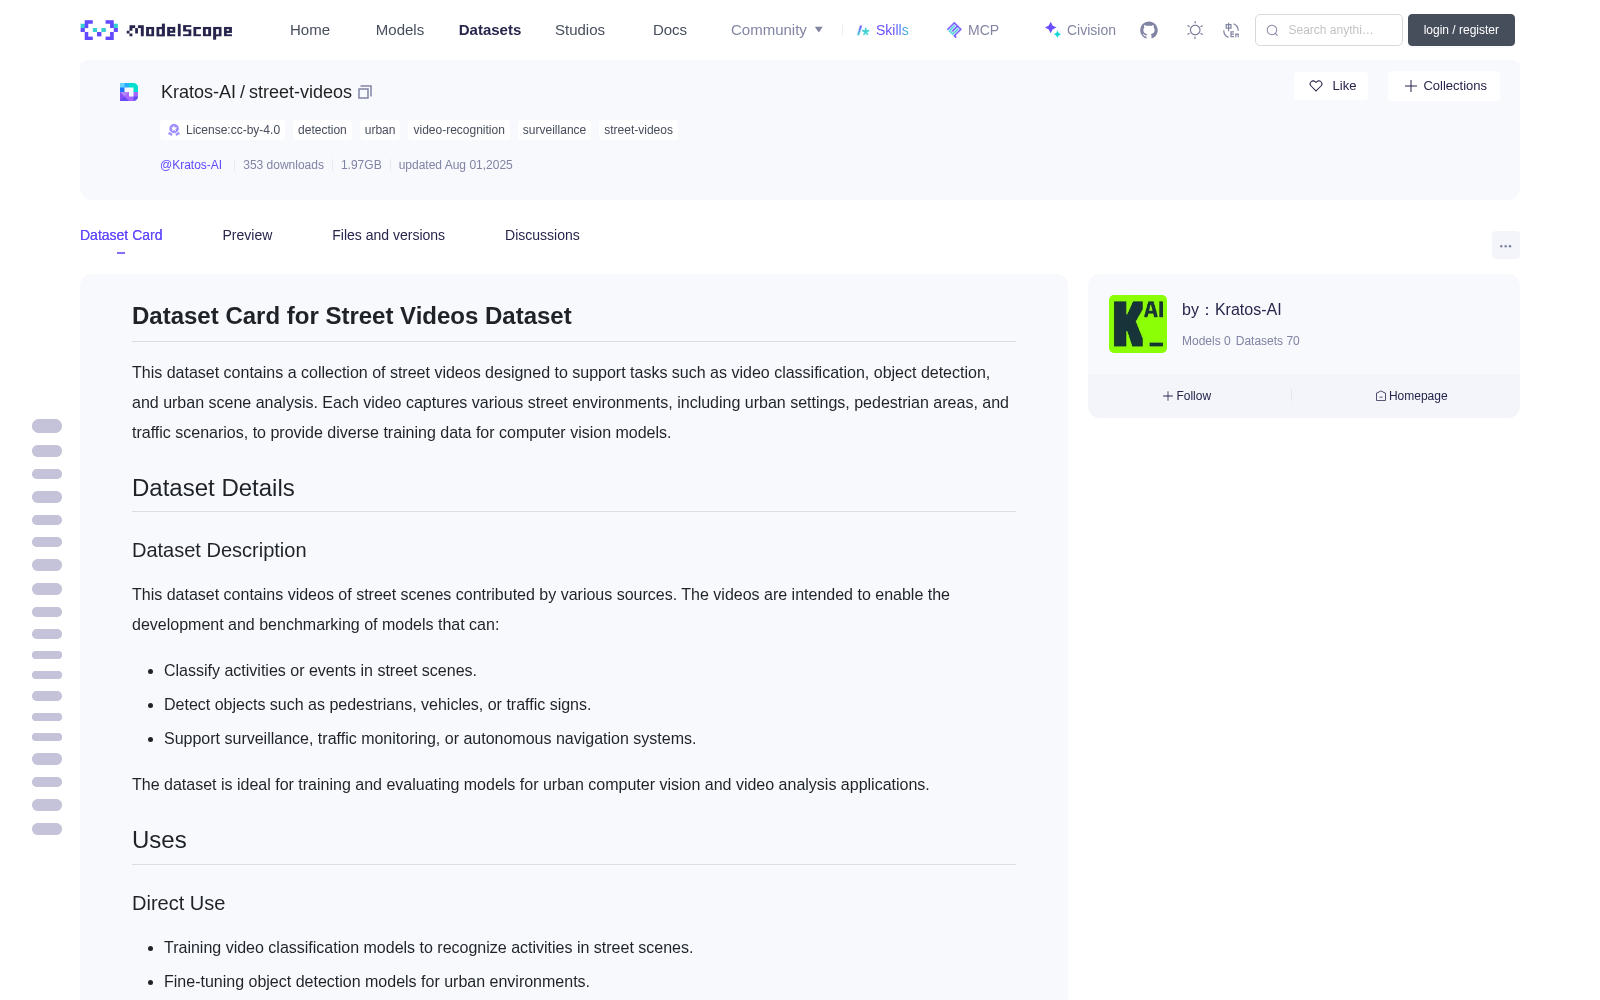
Task: Click the license badge icon
Action: pos(174,130)
